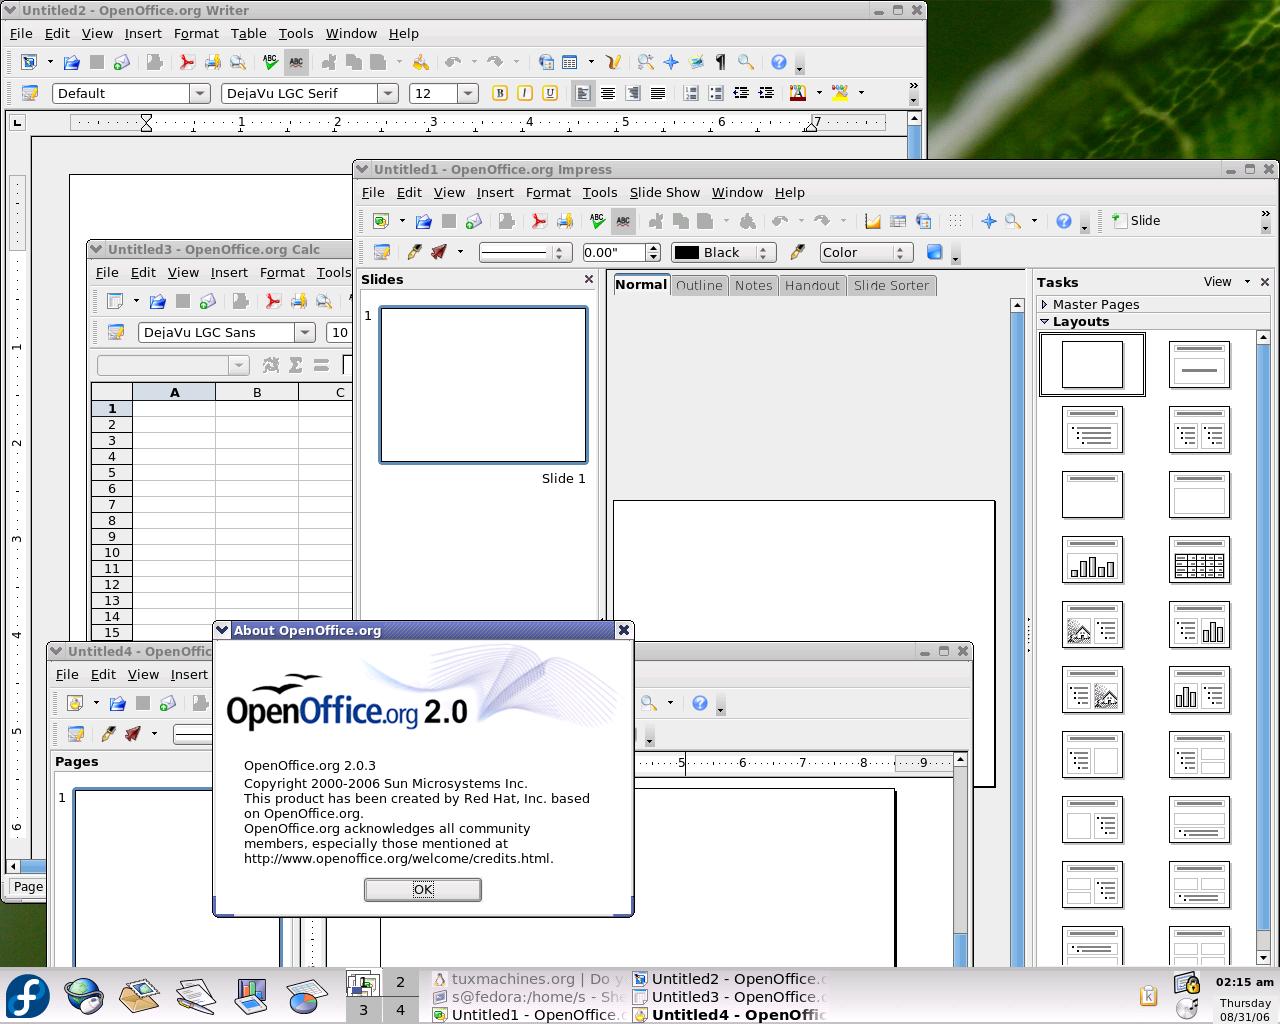Click the Function Wizard icon in Calc
The width and height of the screenshot is (1280, 1024).
coord(271,365)
